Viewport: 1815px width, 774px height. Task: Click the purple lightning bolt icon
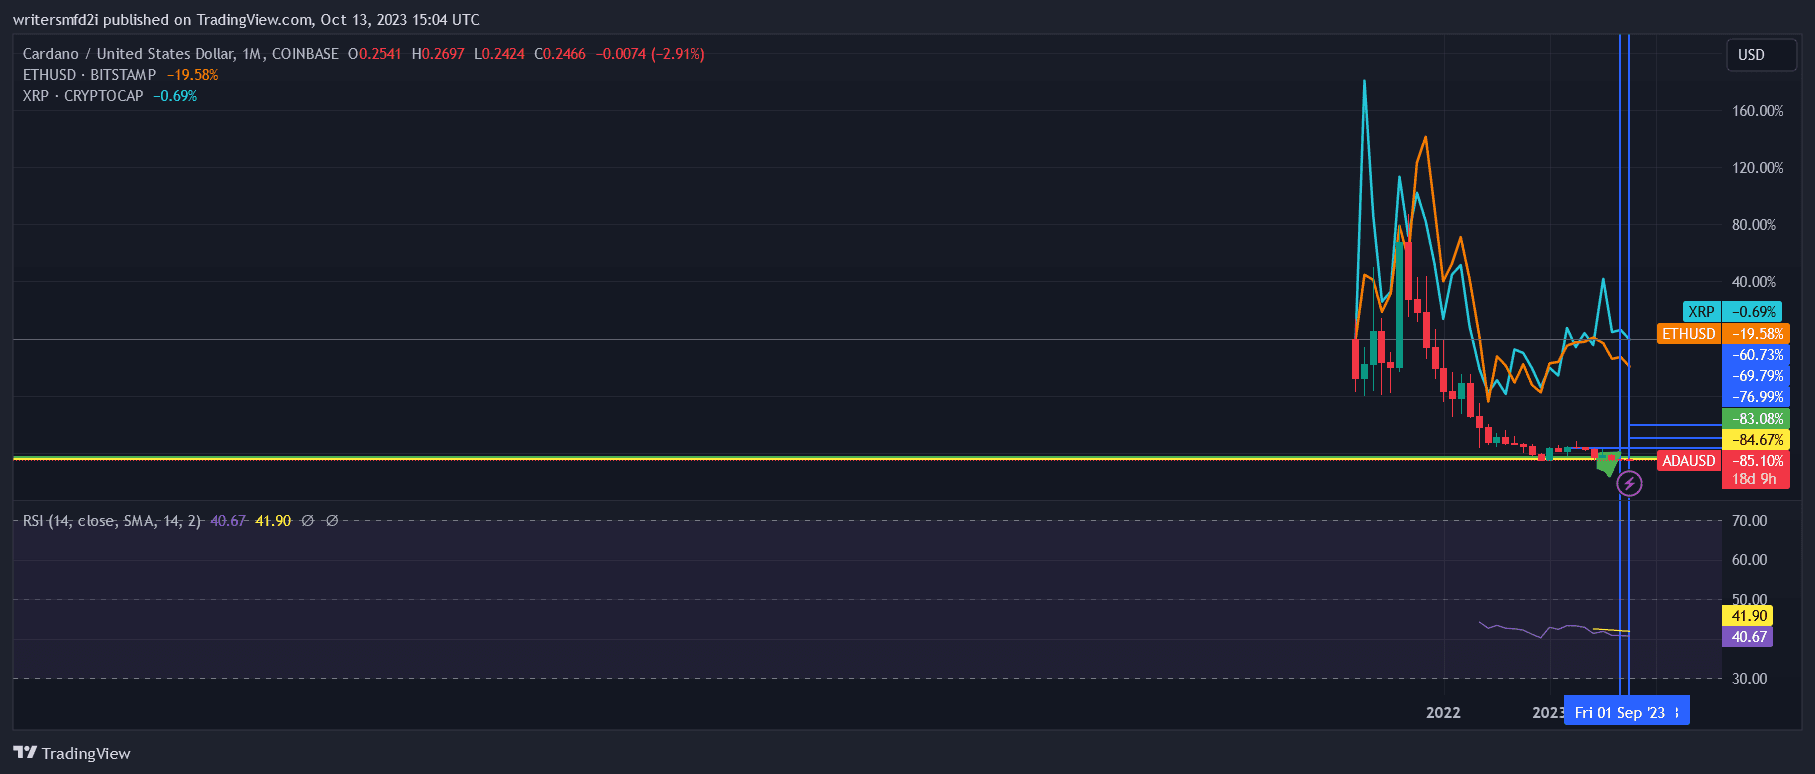1629,484
